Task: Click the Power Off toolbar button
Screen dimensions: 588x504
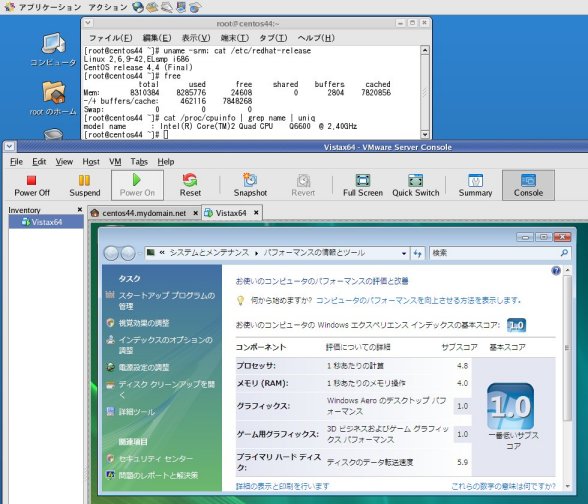Action: [32, 186]
